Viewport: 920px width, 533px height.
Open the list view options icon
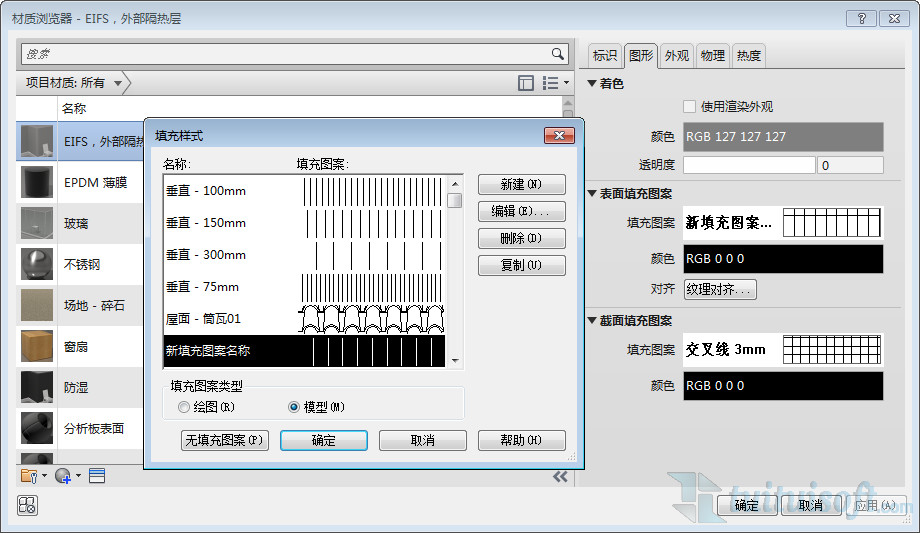click(555, 83)
